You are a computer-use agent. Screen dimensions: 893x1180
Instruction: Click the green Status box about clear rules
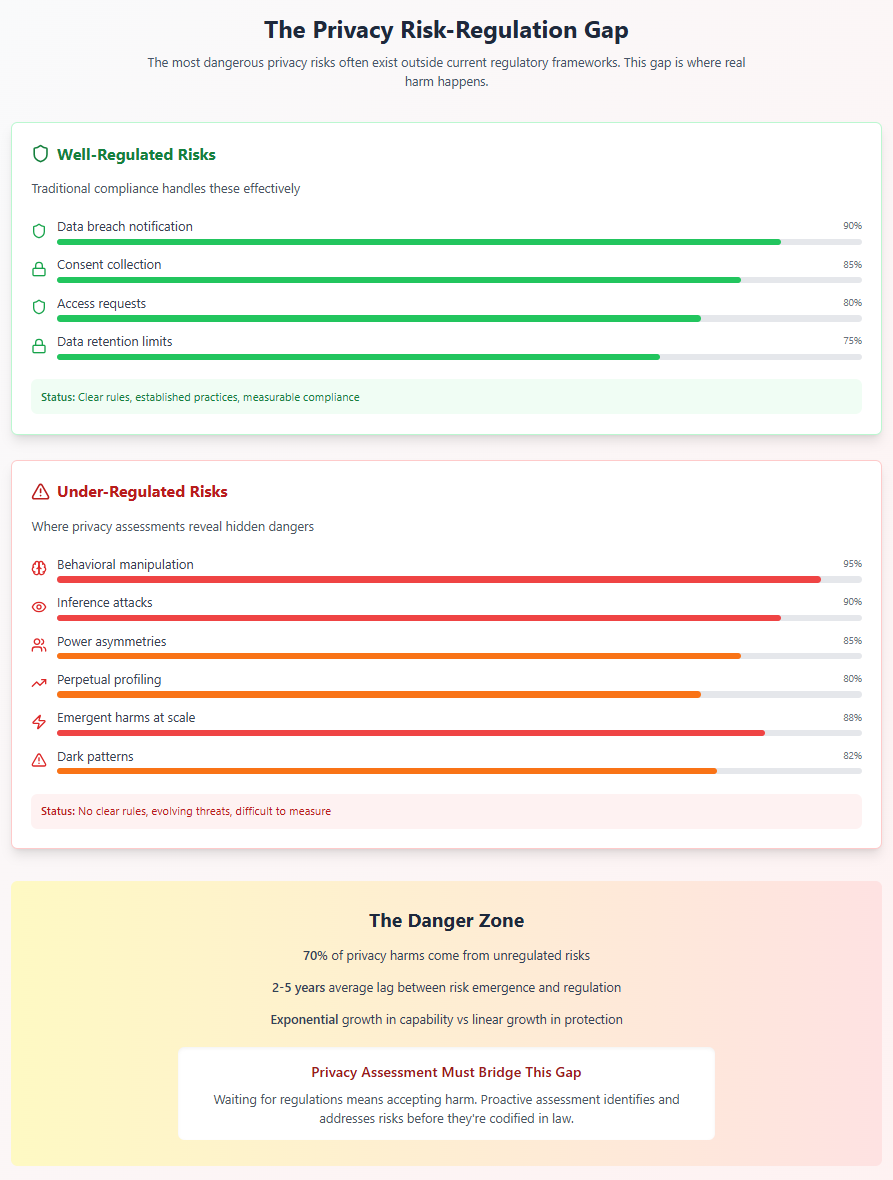[x=446, y=397]
